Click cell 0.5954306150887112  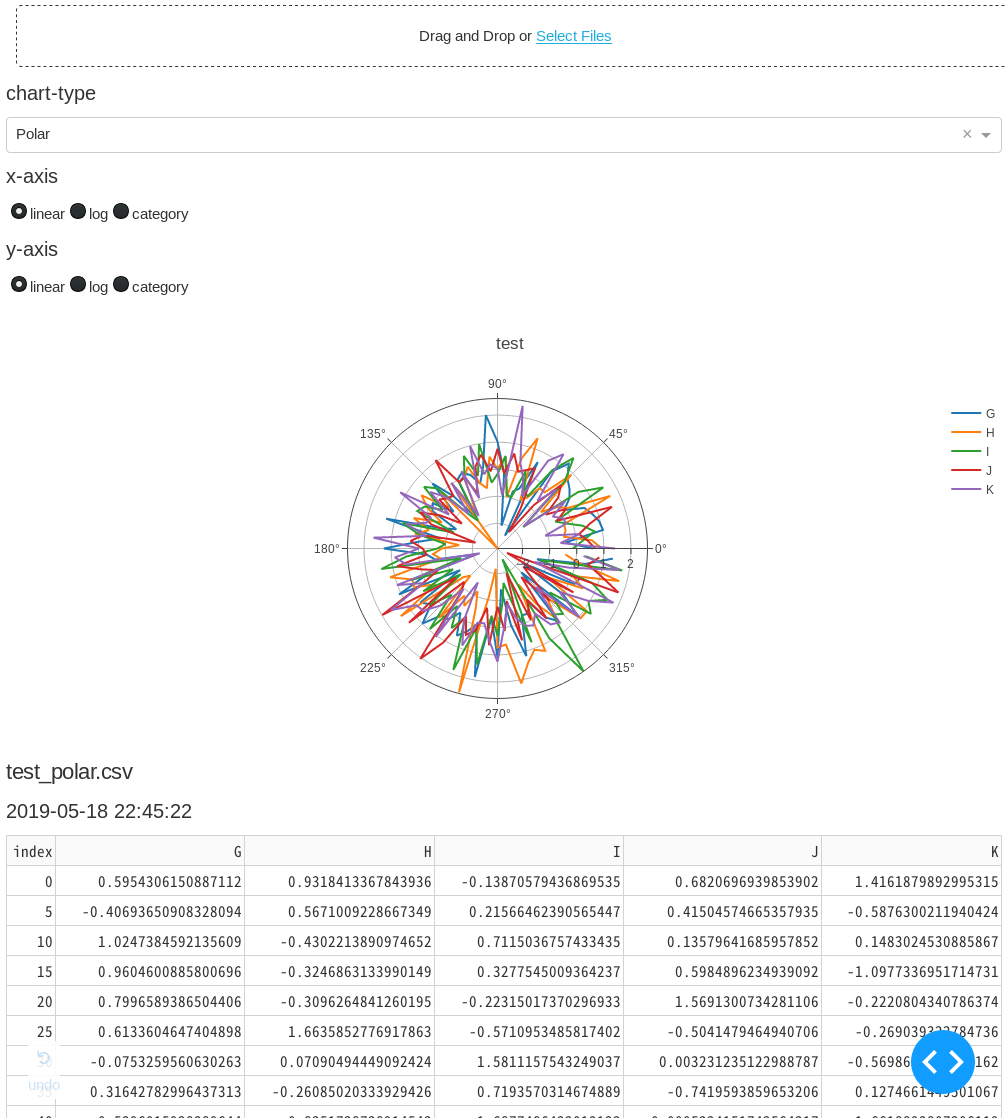[150, 881]
